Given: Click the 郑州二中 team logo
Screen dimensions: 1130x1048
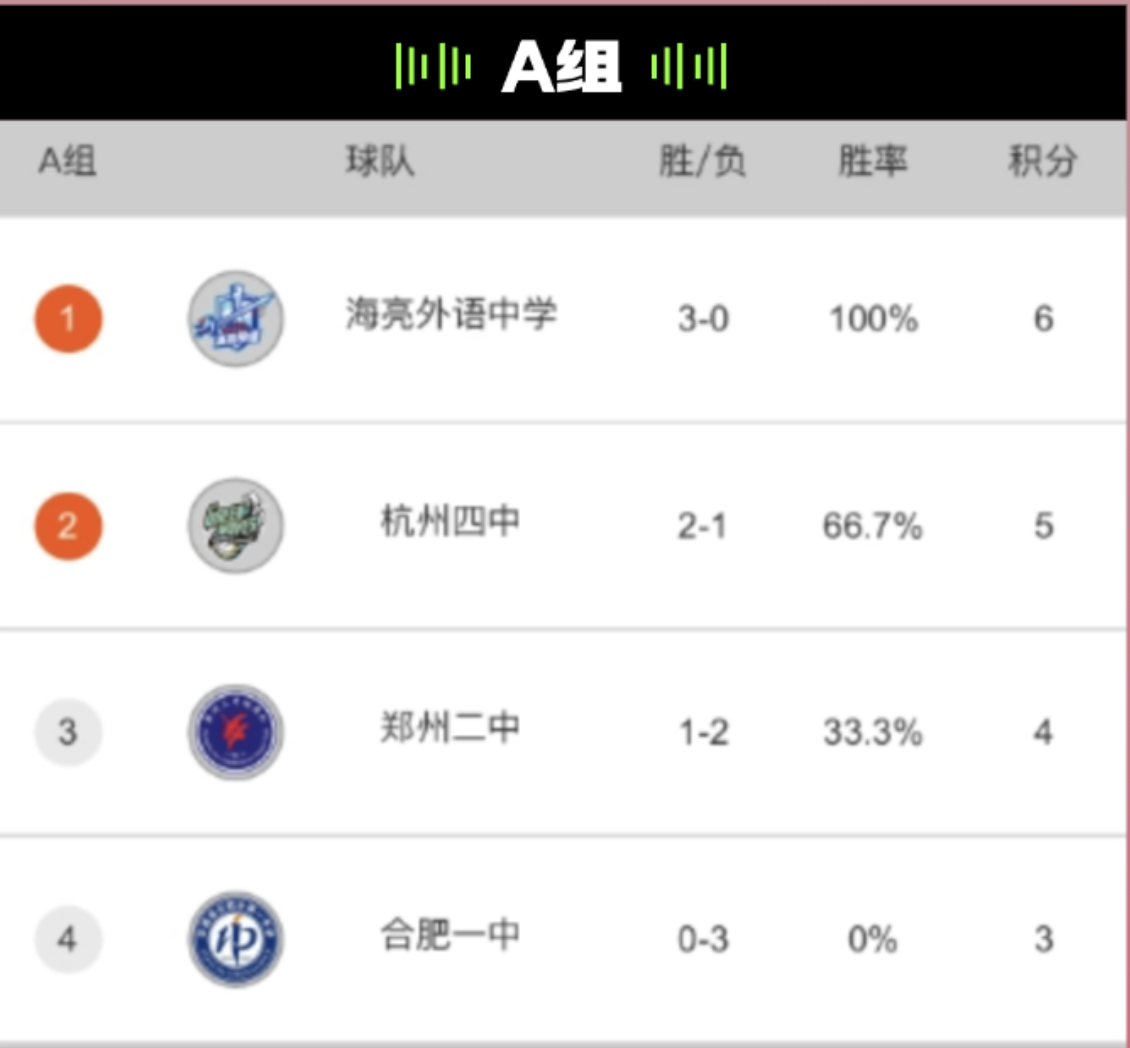Looking at the screenshot, I should tap(236, 732).
